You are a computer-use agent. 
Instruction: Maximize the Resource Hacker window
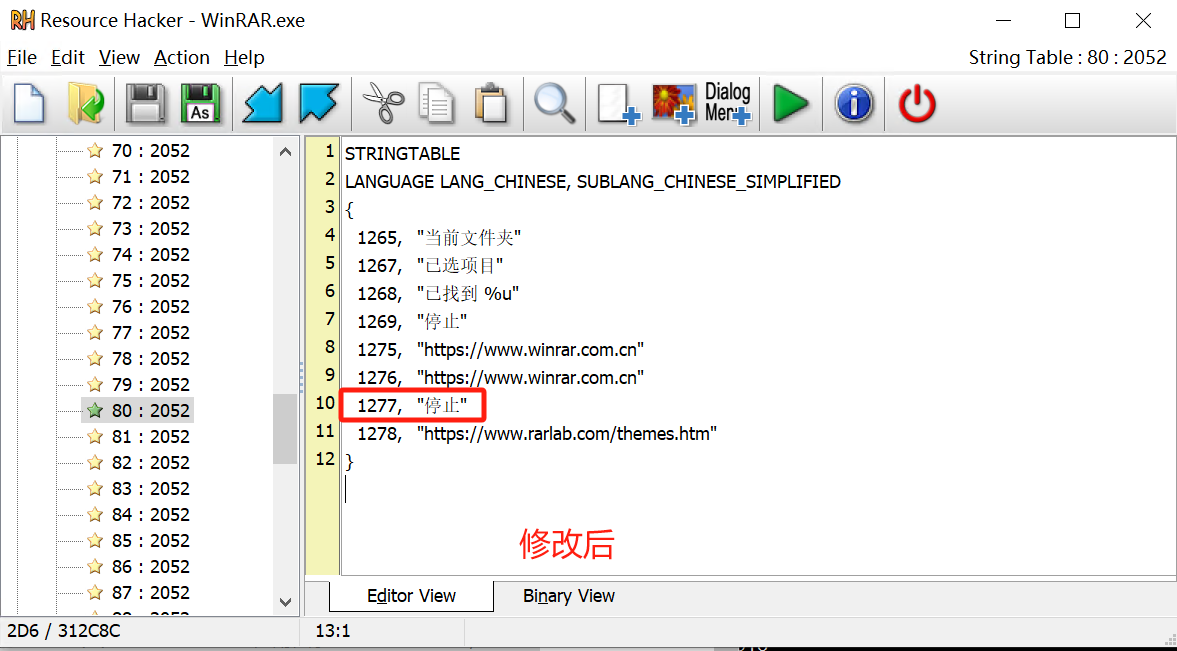pyautogui.click(x=1073, y=21)
